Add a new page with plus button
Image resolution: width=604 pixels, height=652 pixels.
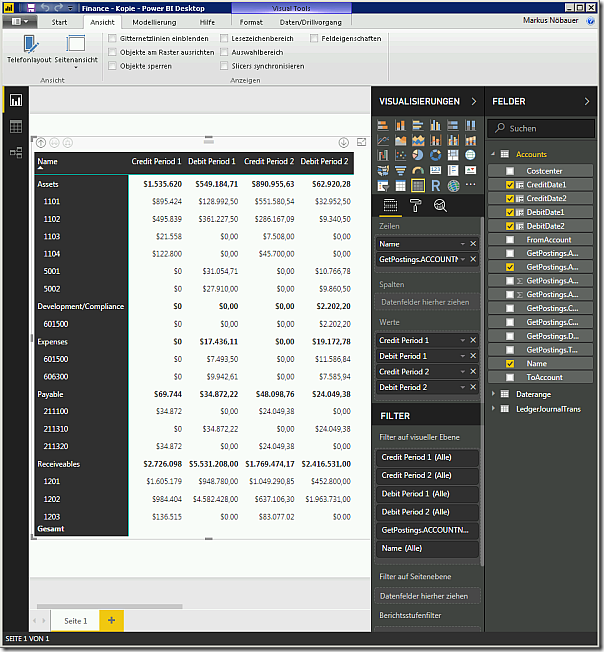point(111,620)
